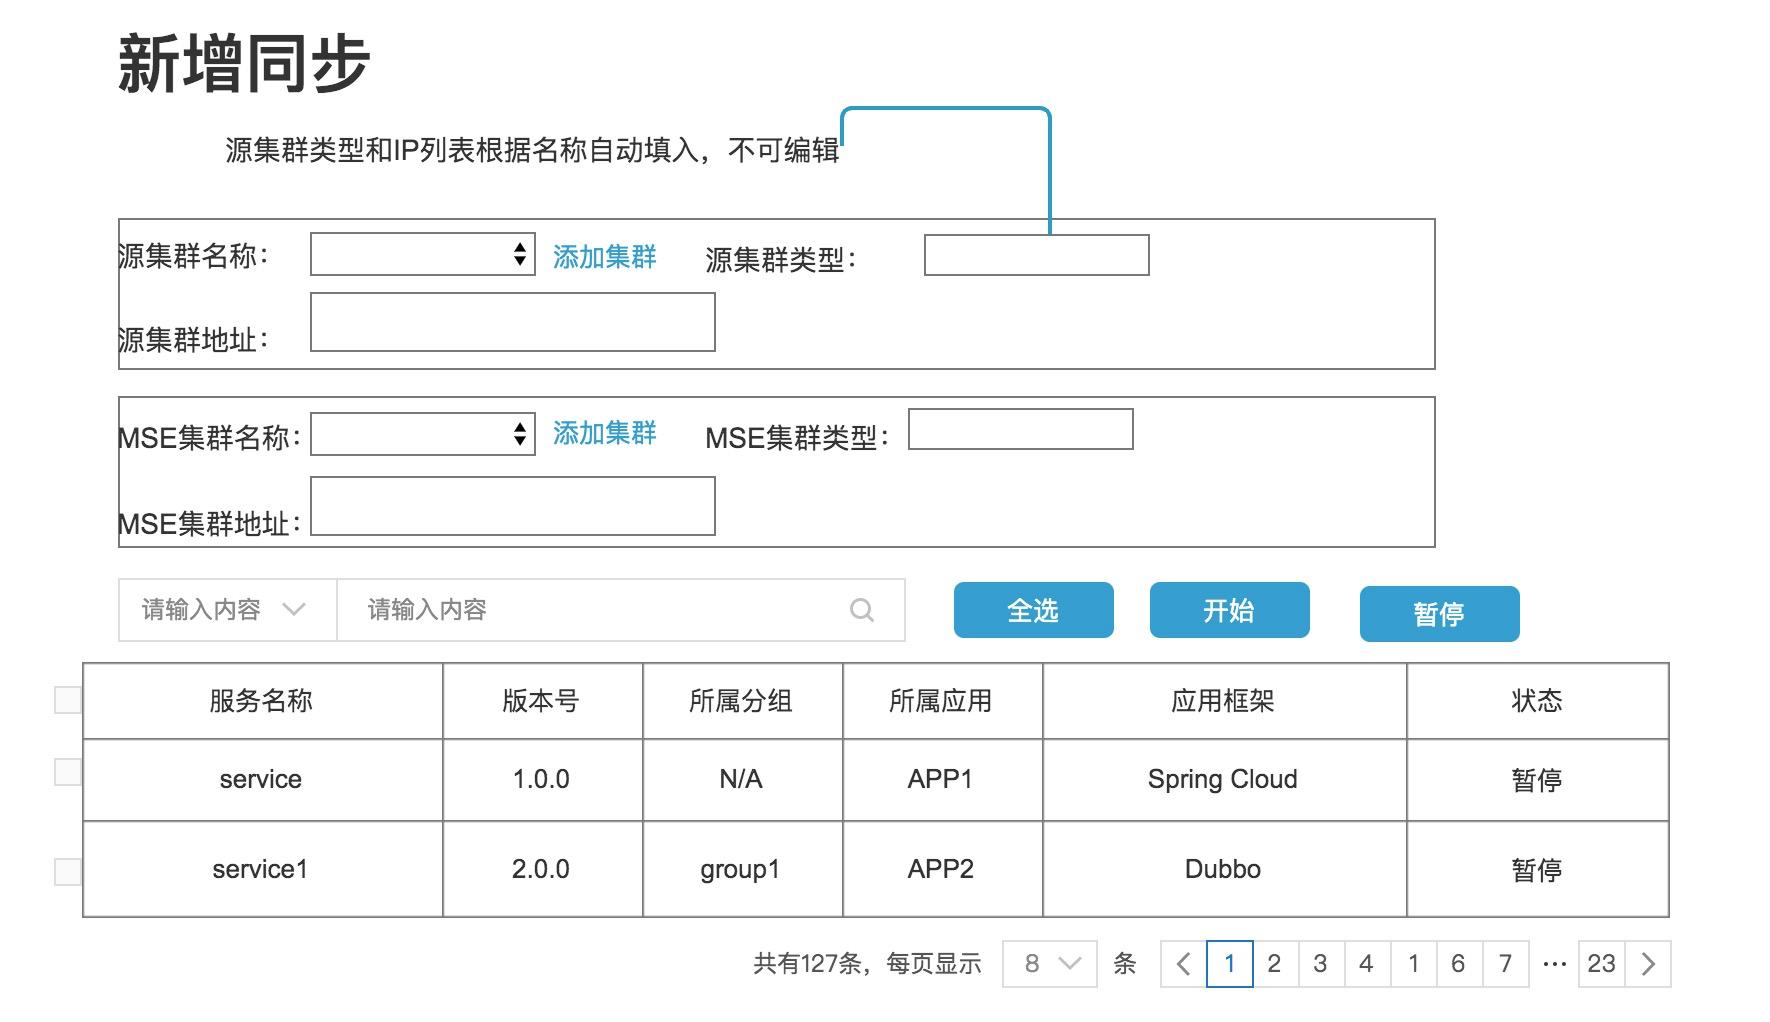Click the 版本号 column header
Viewport: 1770px width, 1022px height.
[x=542, y=701]
